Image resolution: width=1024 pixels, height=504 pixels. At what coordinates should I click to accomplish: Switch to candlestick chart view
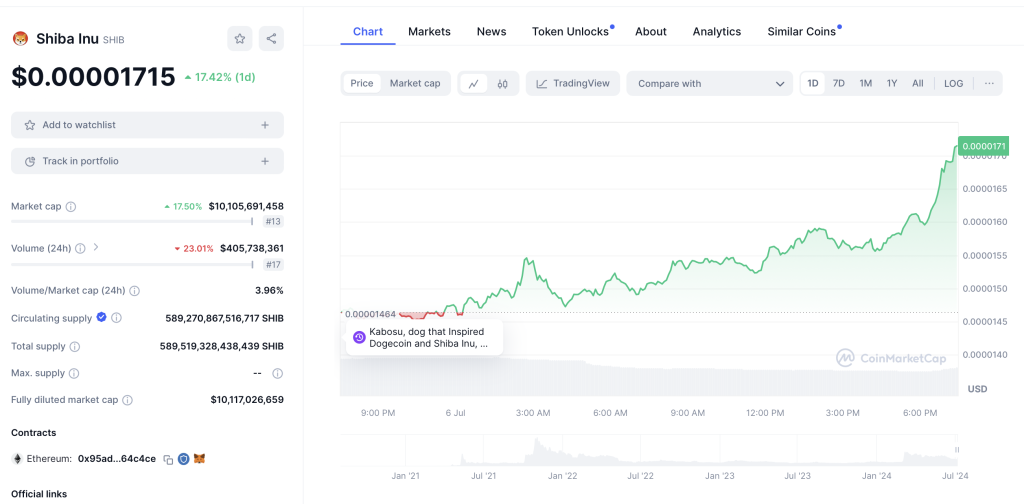click(x=502, y=84)
